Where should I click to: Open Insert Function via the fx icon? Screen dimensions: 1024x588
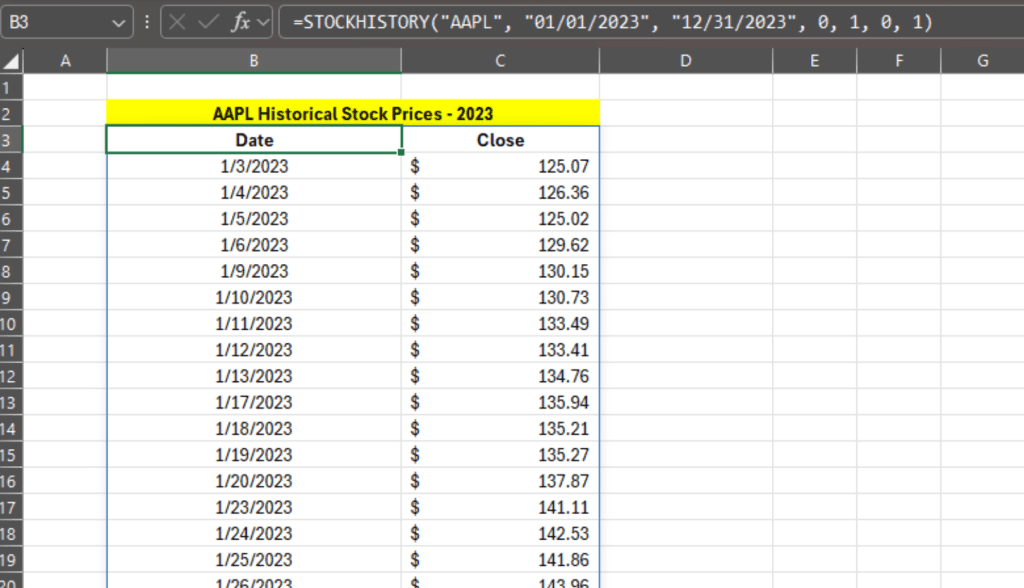click(240, 22)
